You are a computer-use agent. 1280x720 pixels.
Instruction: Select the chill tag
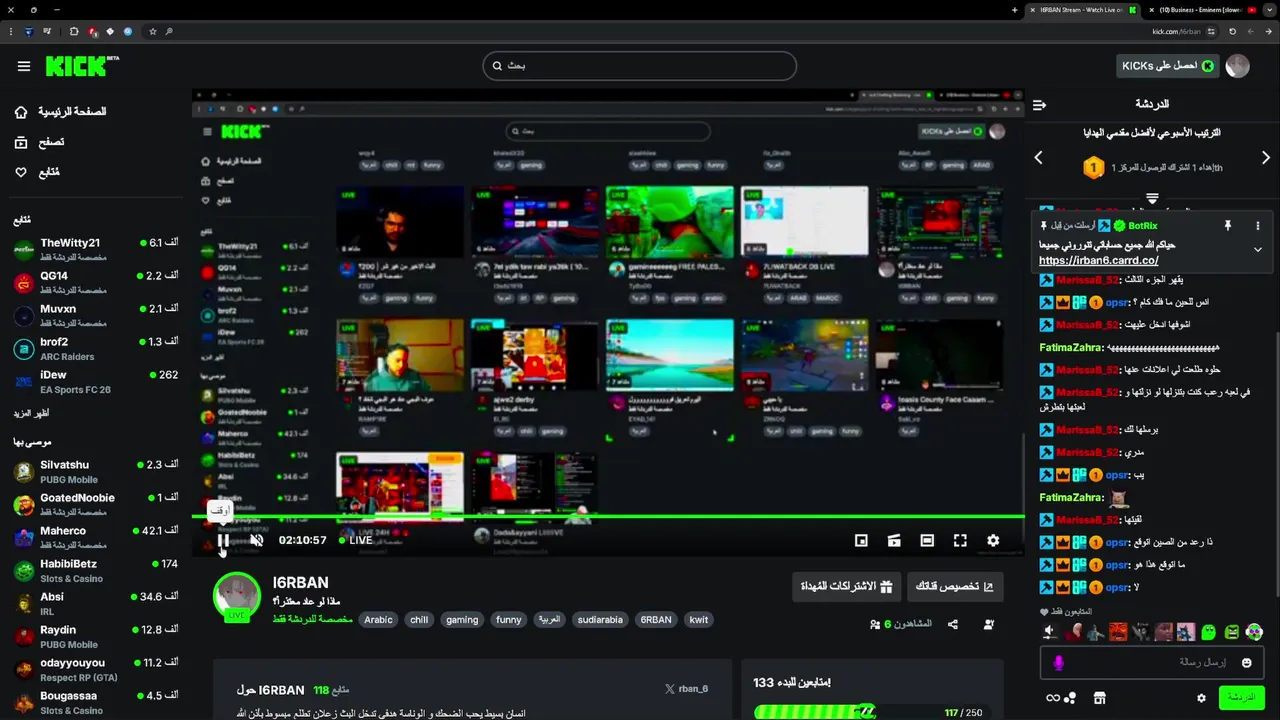(419, 620)
